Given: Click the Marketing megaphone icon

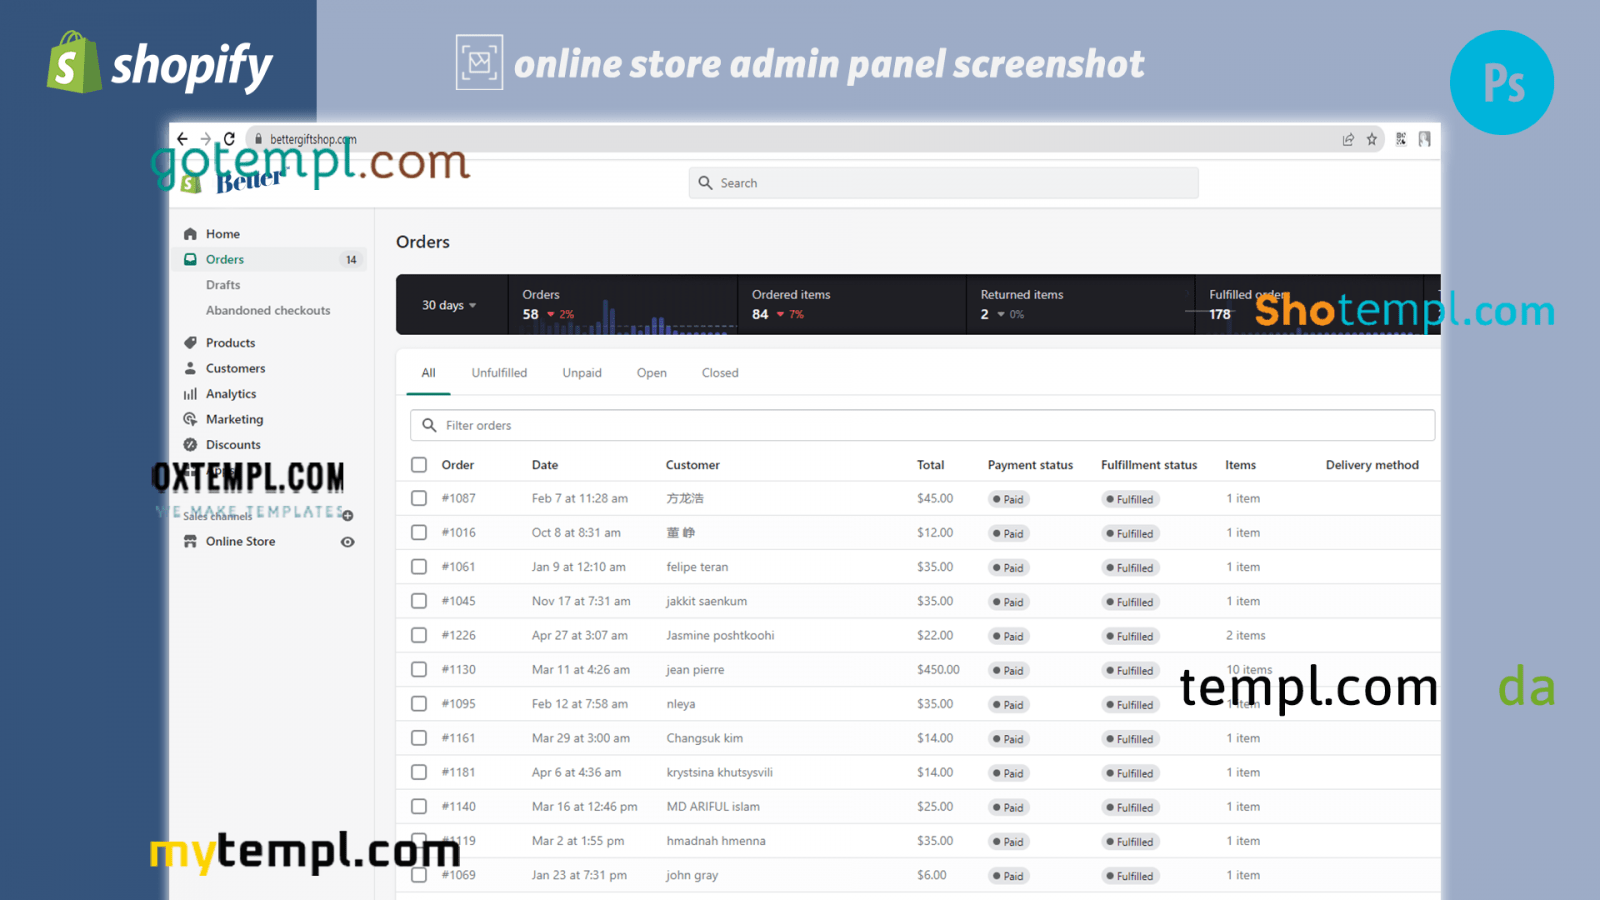Looking at the screenshot, I should (190, 420).
